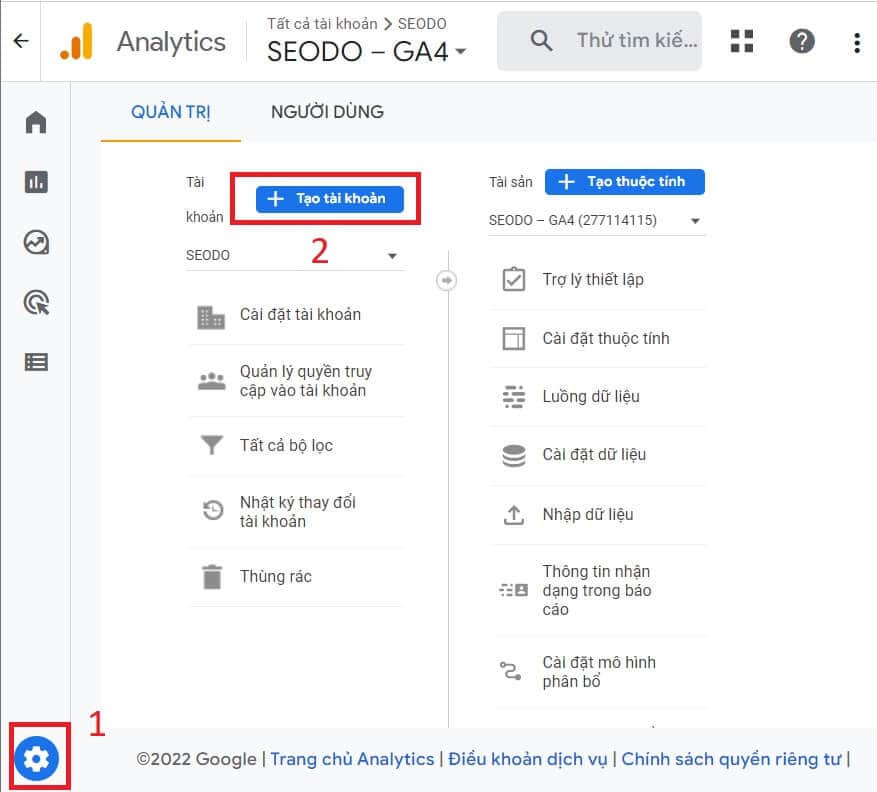Click the circular arrow between account and property columns
This screenshot has height=792, width=877.
coord(446,280)
